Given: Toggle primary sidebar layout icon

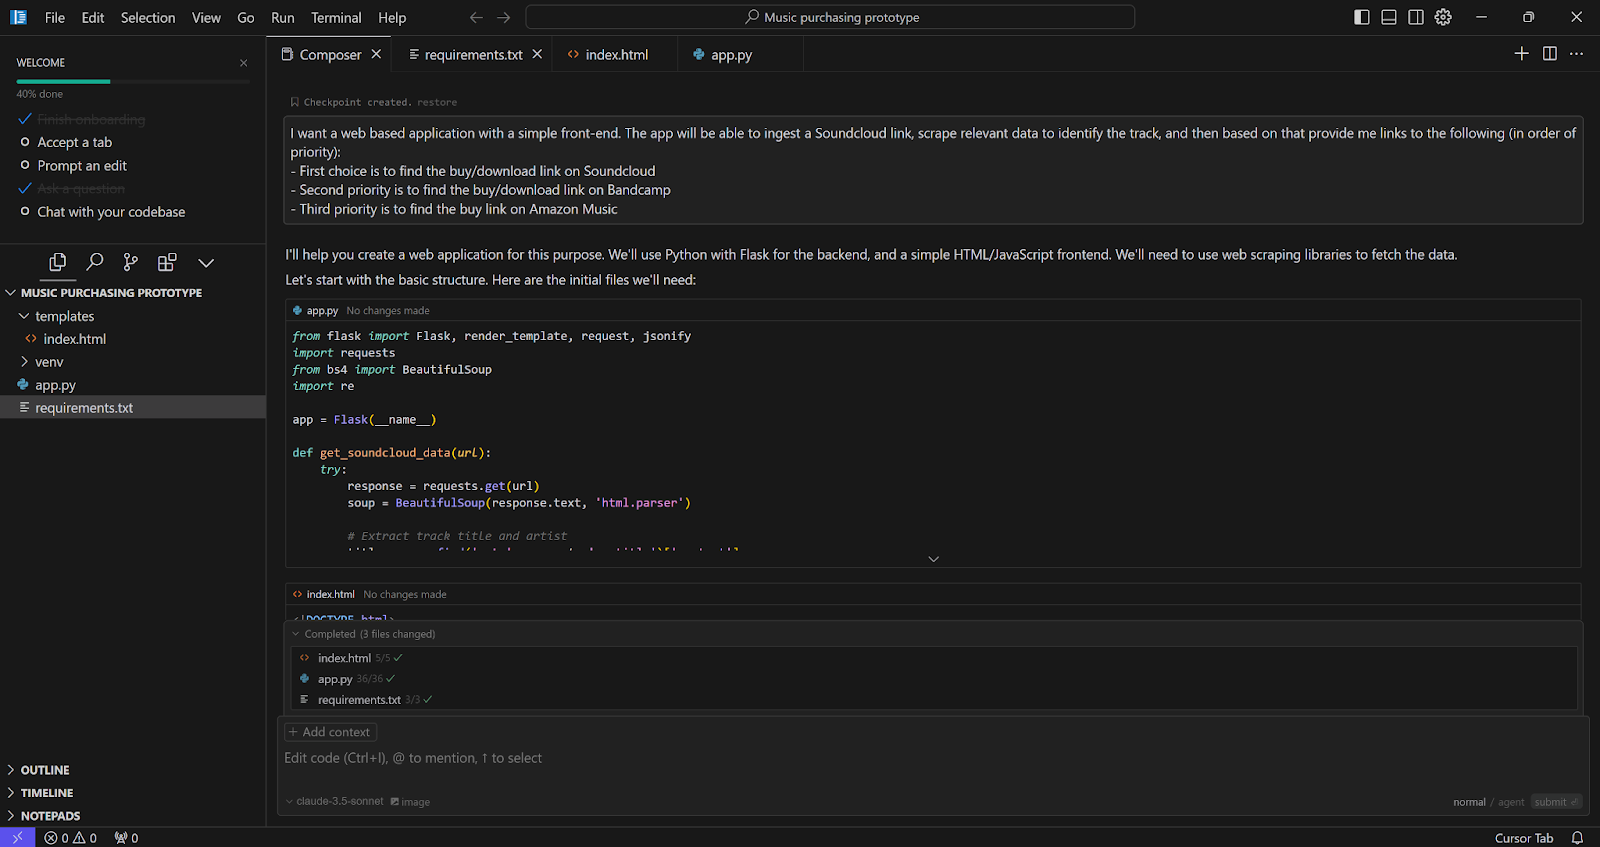Looking at the screenshot, I should [x=1362, y=17].
